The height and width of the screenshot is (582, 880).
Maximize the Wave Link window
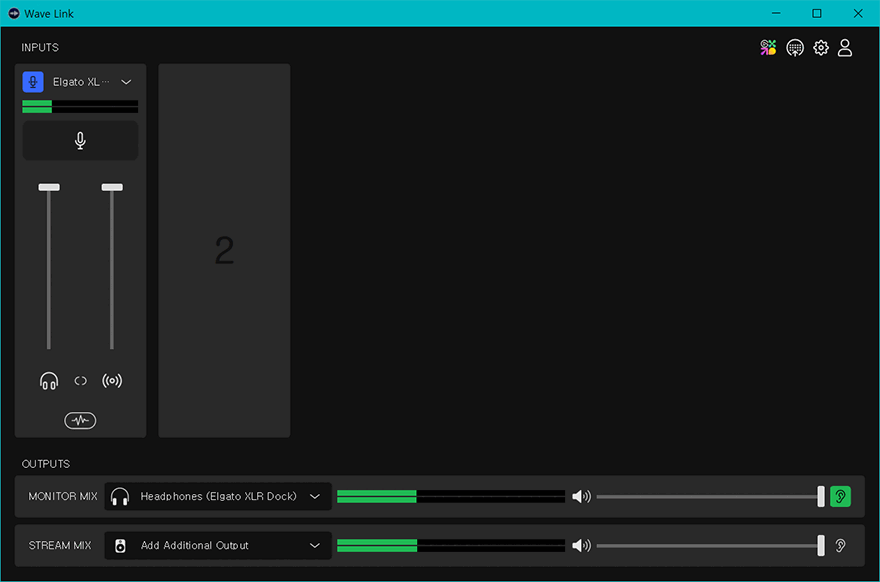point(817,13)
